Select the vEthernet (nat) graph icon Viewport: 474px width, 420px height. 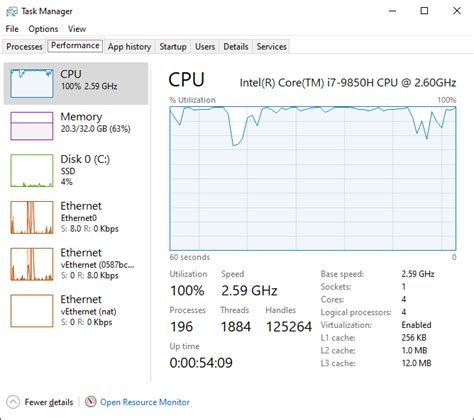(32, 311)
